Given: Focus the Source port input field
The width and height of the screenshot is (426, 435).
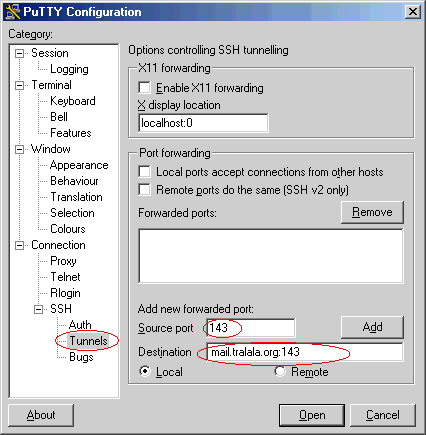Looking at the screenshot, I should point(250,328).
